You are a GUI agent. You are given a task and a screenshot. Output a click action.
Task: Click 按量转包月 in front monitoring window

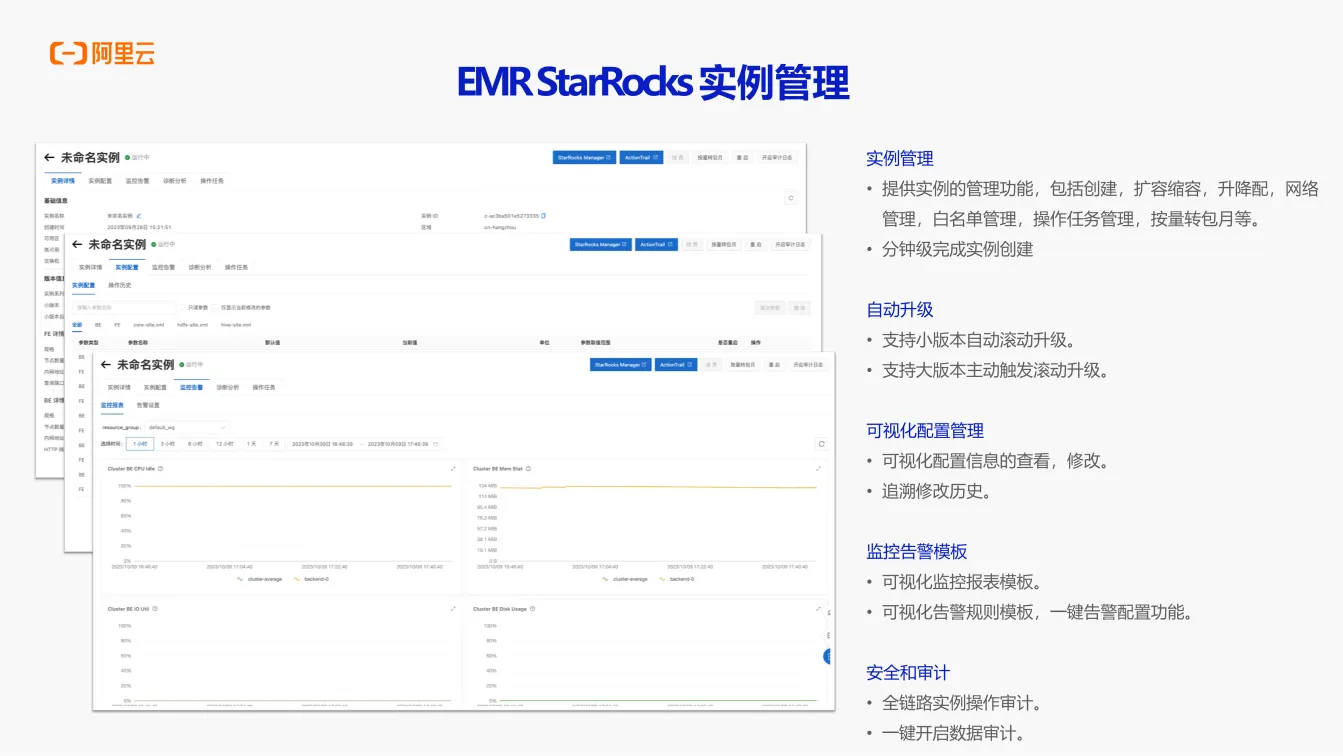(x=743, y=365)
